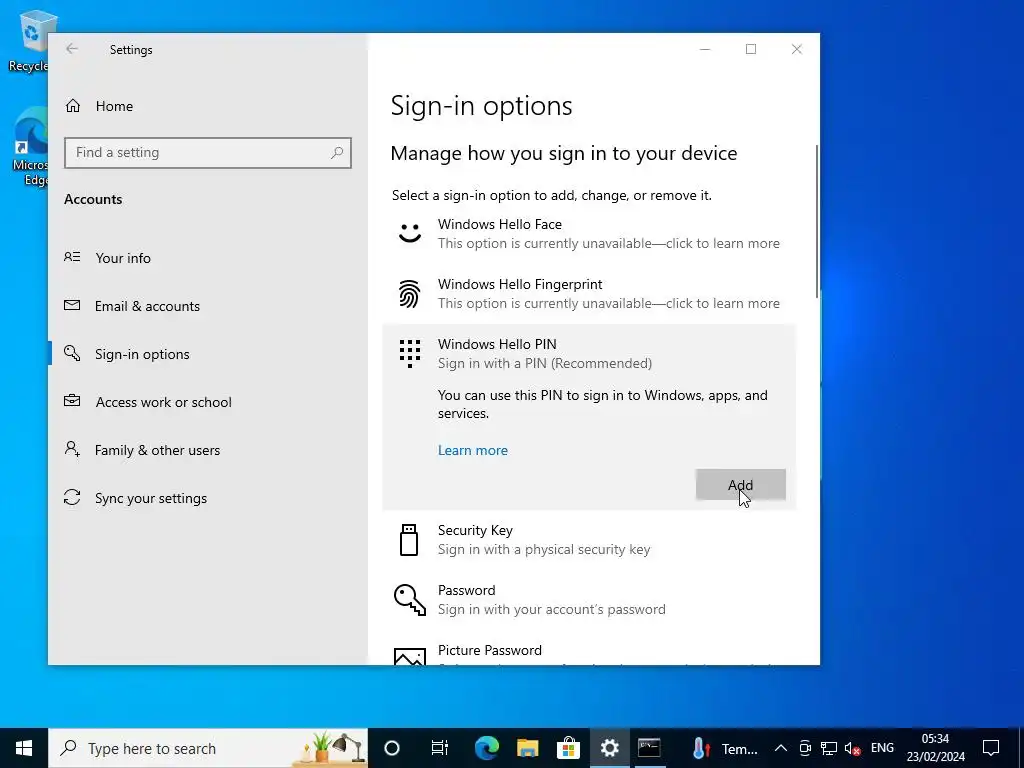This screenshot has width=1024, height=768.
Task: Expand Windows Hello Fingerprint option
Action: [589, 294]
